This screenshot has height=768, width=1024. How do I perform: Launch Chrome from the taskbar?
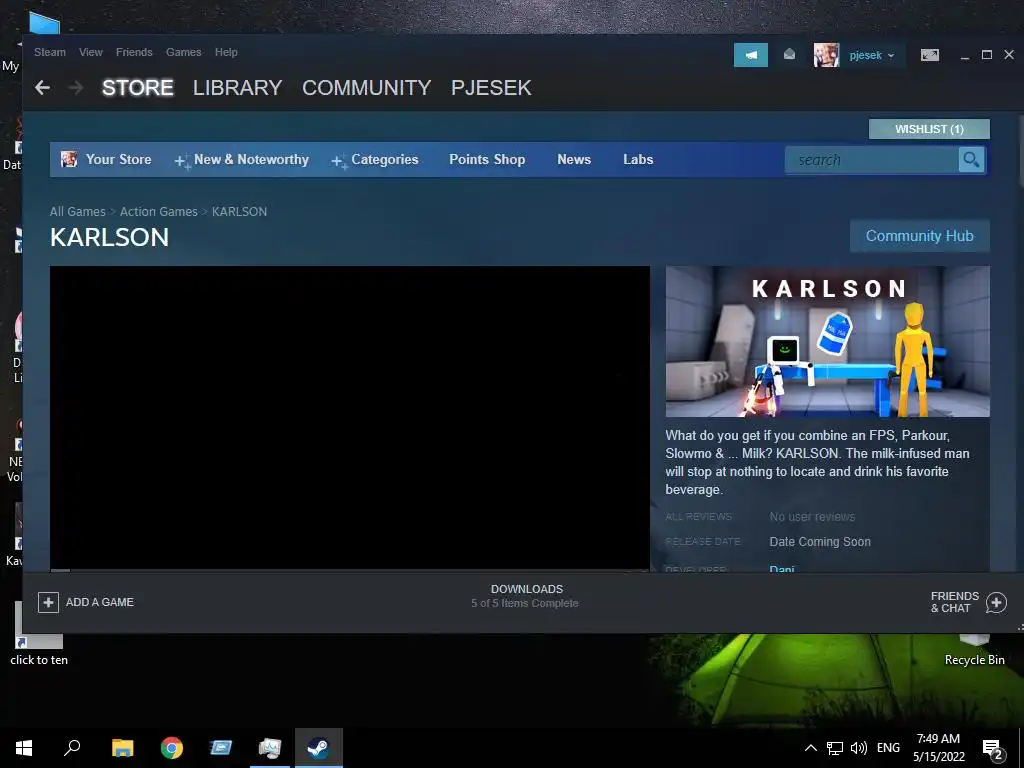point(172,748)
